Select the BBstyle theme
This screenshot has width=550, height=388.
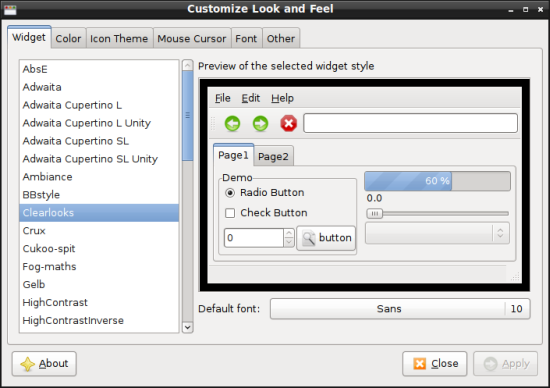coord(99,195)
